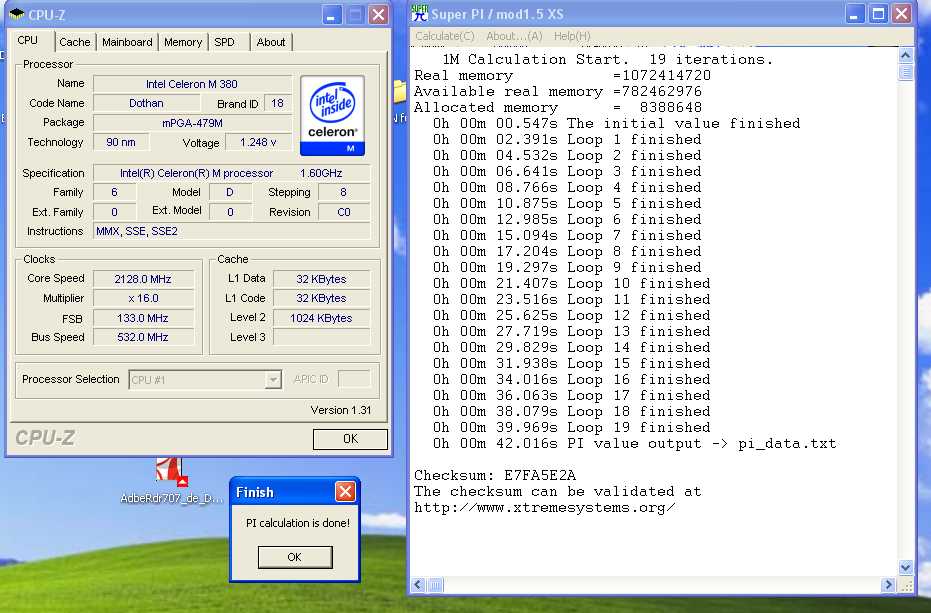Click the APIC ID field
The width and height of the screenshot is (931, 613).
[x=354, y=379]
